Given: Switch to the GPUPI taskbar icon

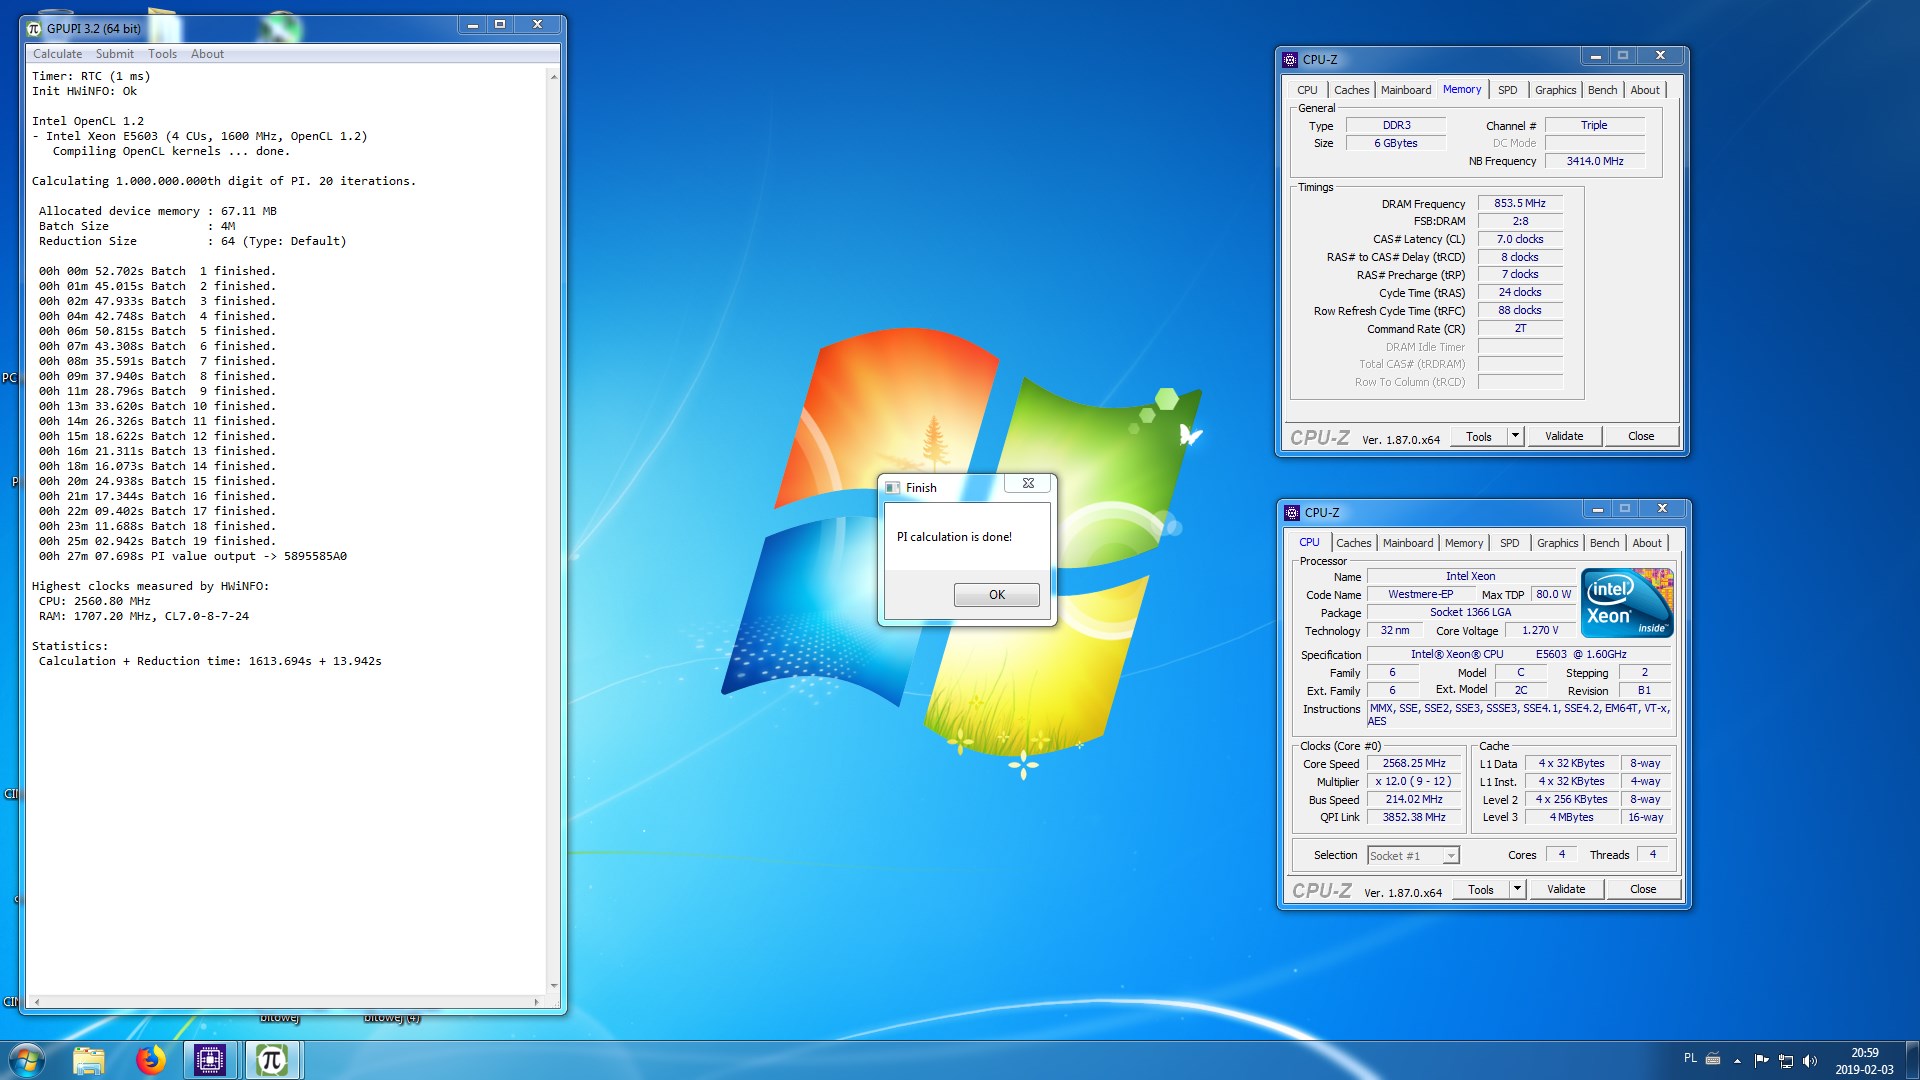Looking at the screenshot, I should (x=271, y=1059).
